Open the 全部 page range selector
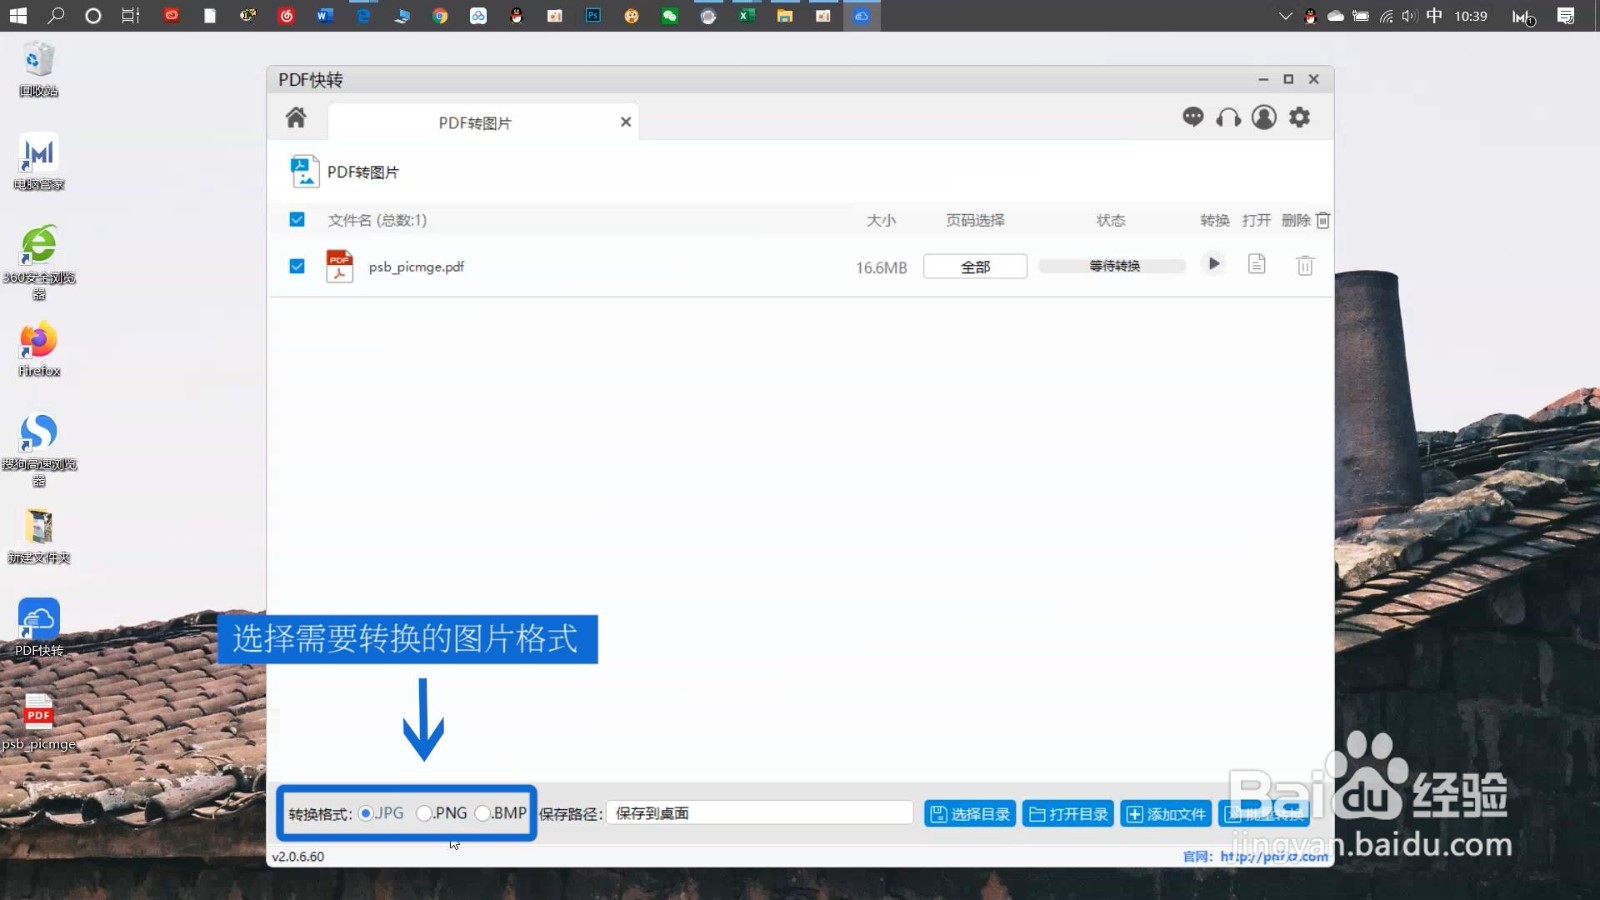The width and height of the screenshot is (1600, 900). tap(974, 265)
